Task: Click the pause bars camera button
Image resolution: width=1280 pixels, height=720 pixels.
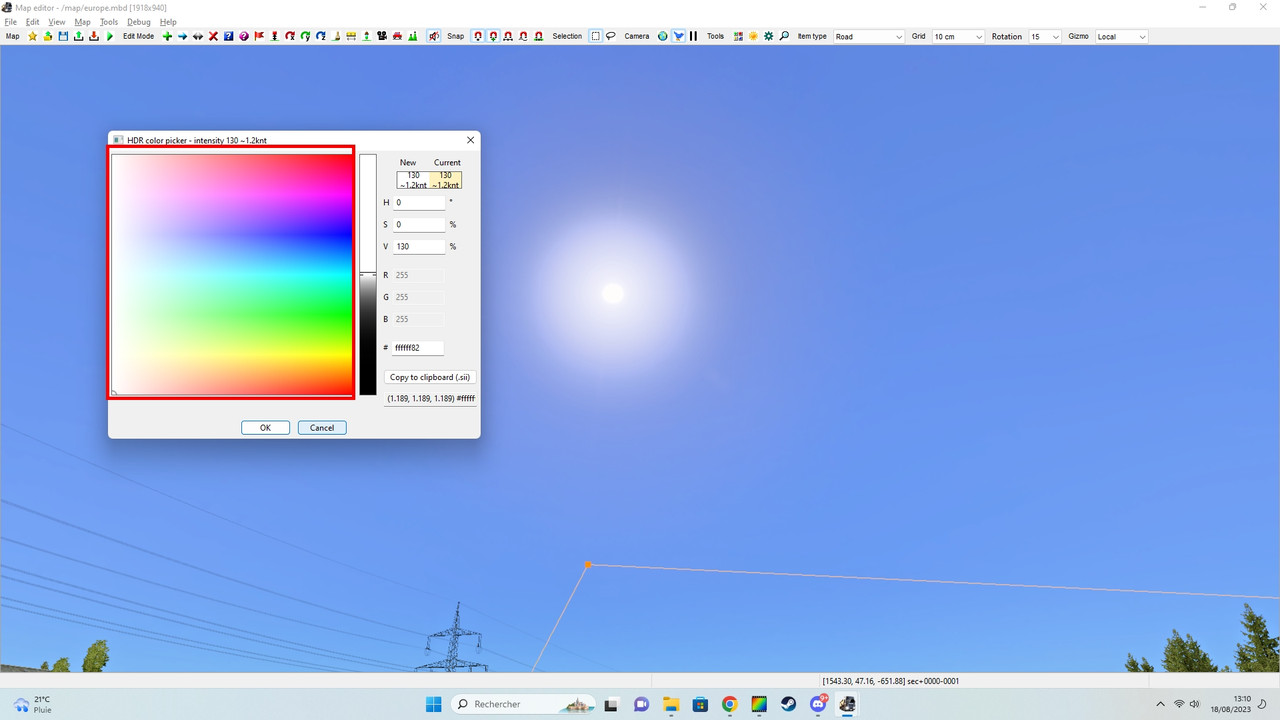Action: tap(693, 36)
